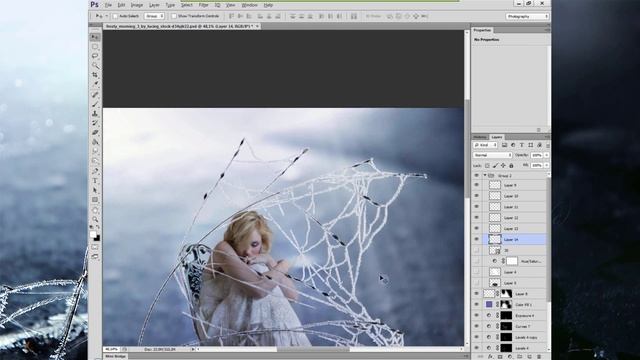Image resolution: width=640 pixels, height=360 pixels.
Task: Hide Layer 14 with its eye icon
Action: [x=476, y=239]
